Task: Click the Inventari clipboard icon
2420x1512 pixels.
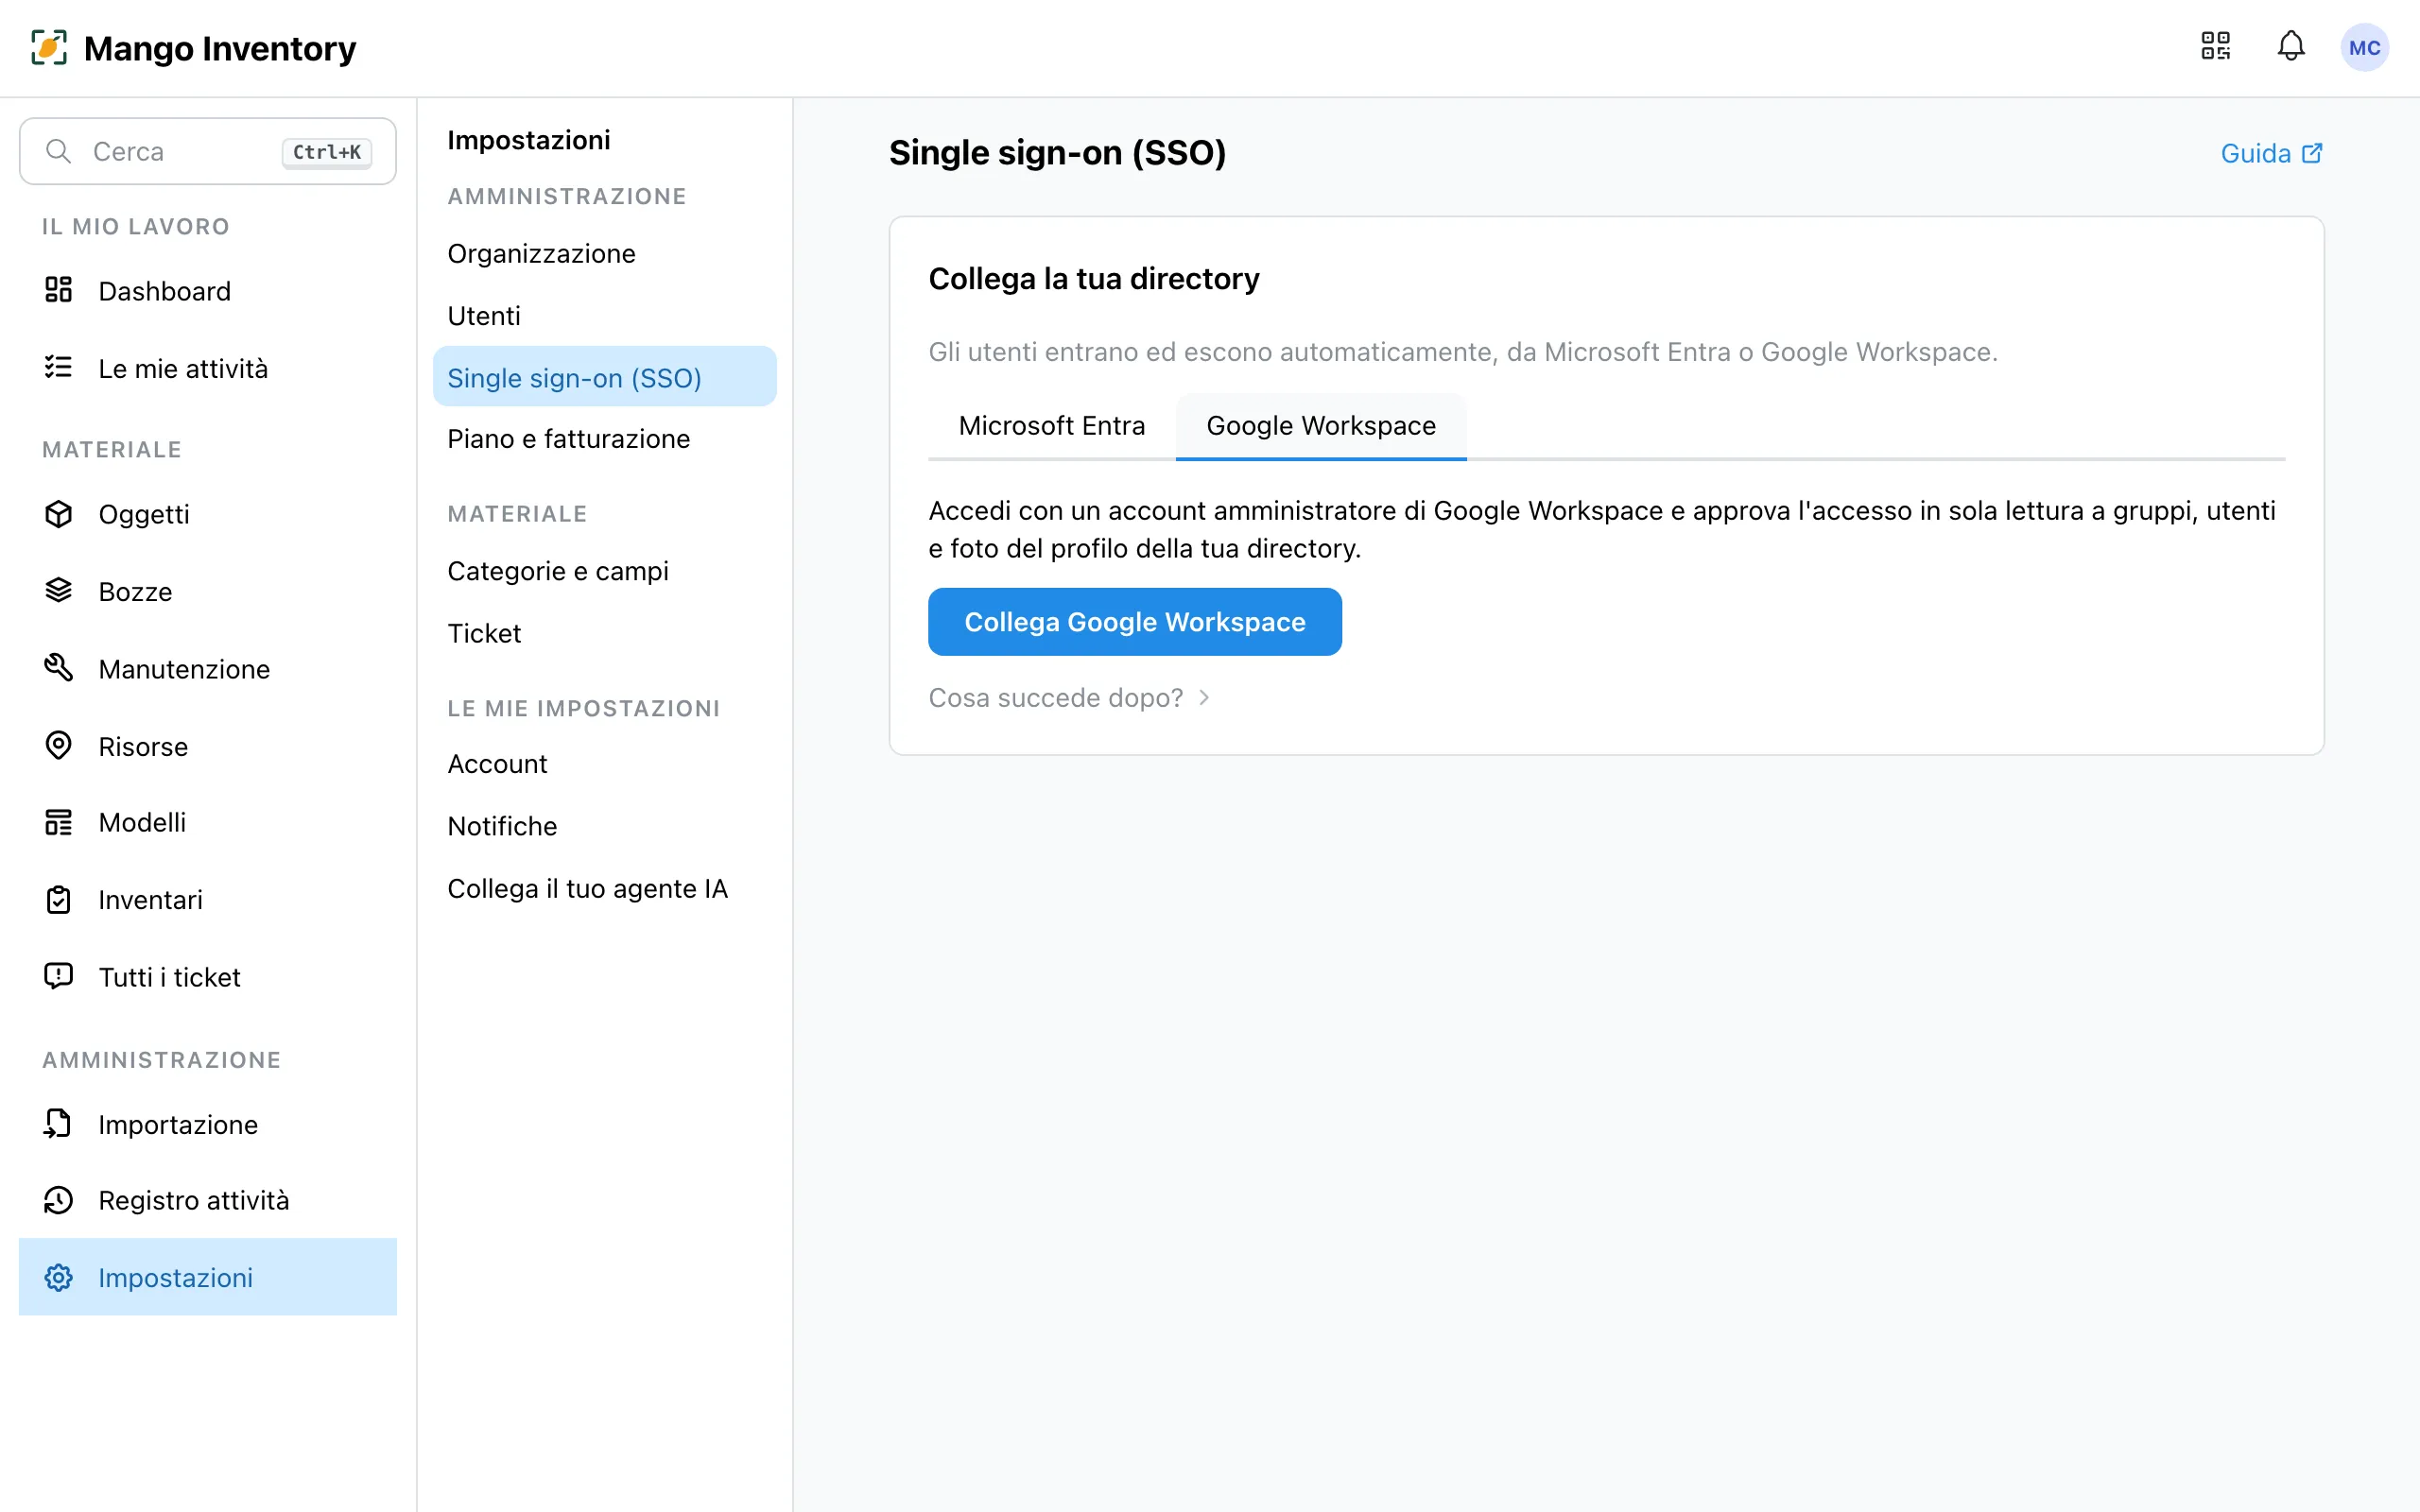Action: pyautogui.click(x=59, y=899)
